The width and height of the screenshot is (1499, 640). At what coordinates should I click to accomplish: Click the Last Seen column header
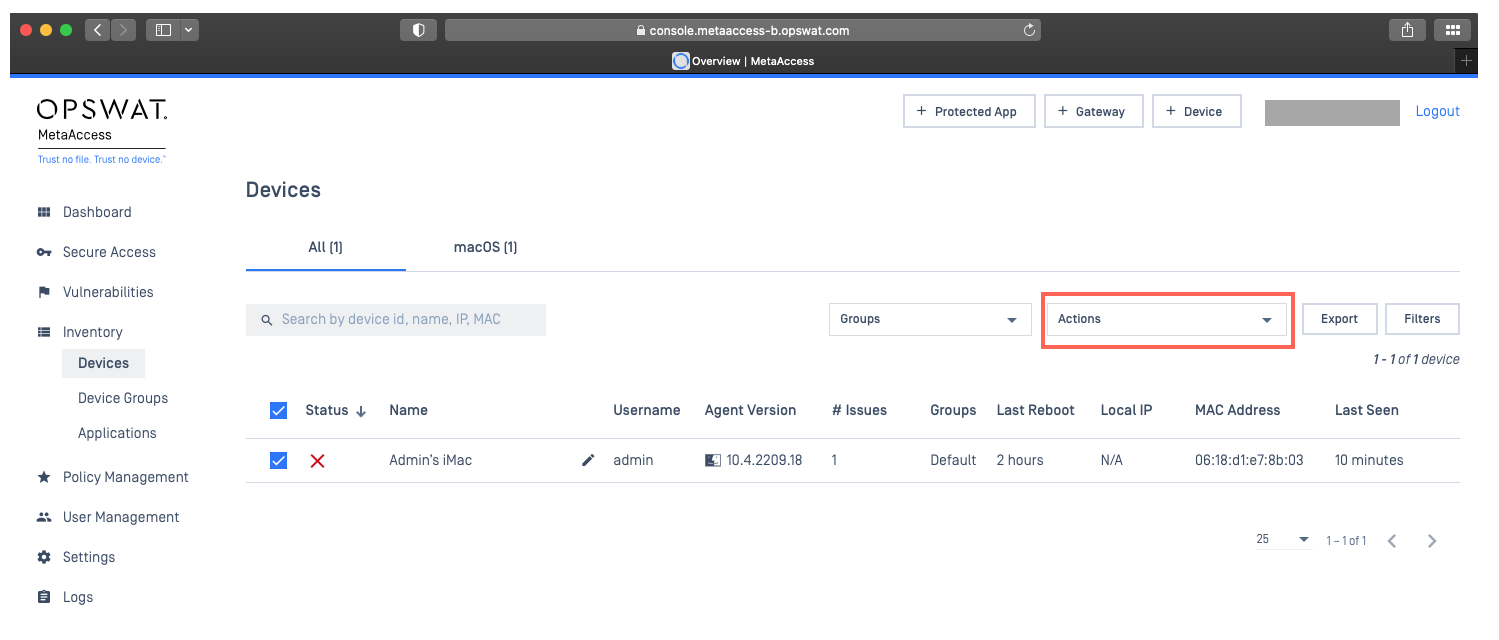pyautogui.click(x=1367, y=410)
